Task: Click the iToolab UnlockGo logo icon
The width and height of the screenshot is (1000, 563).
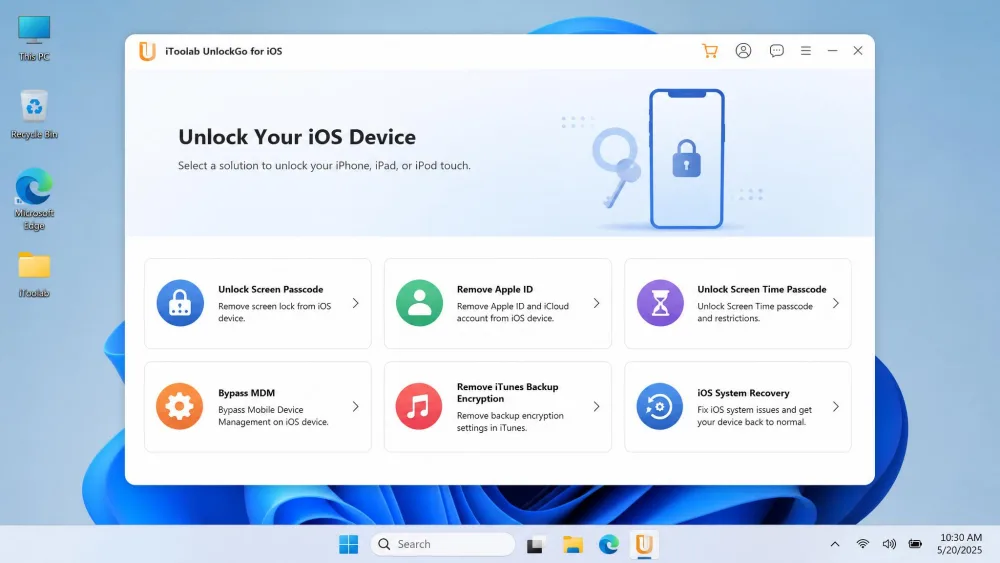Action: 147,51
